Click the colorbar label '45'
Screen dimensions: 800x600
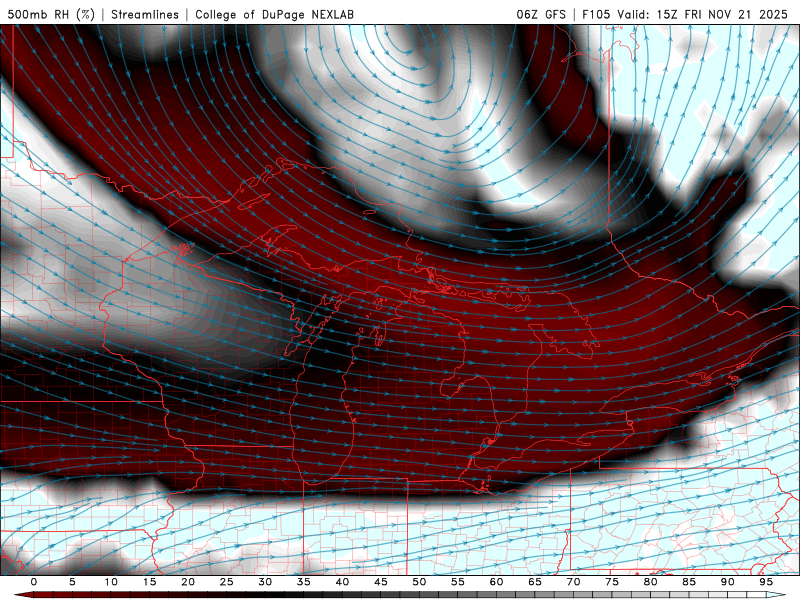tap(381, 582)
